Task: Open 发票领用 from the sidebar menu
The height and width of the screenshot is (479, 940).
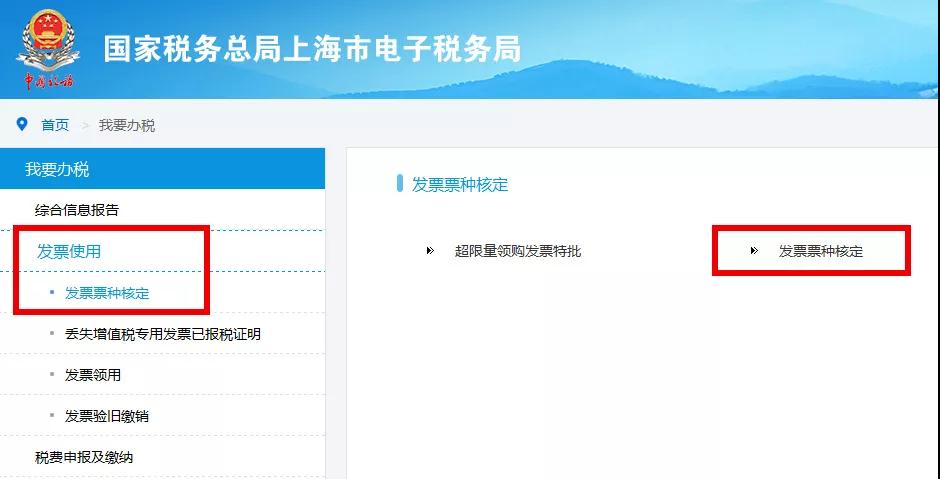Action: point(93,375)
